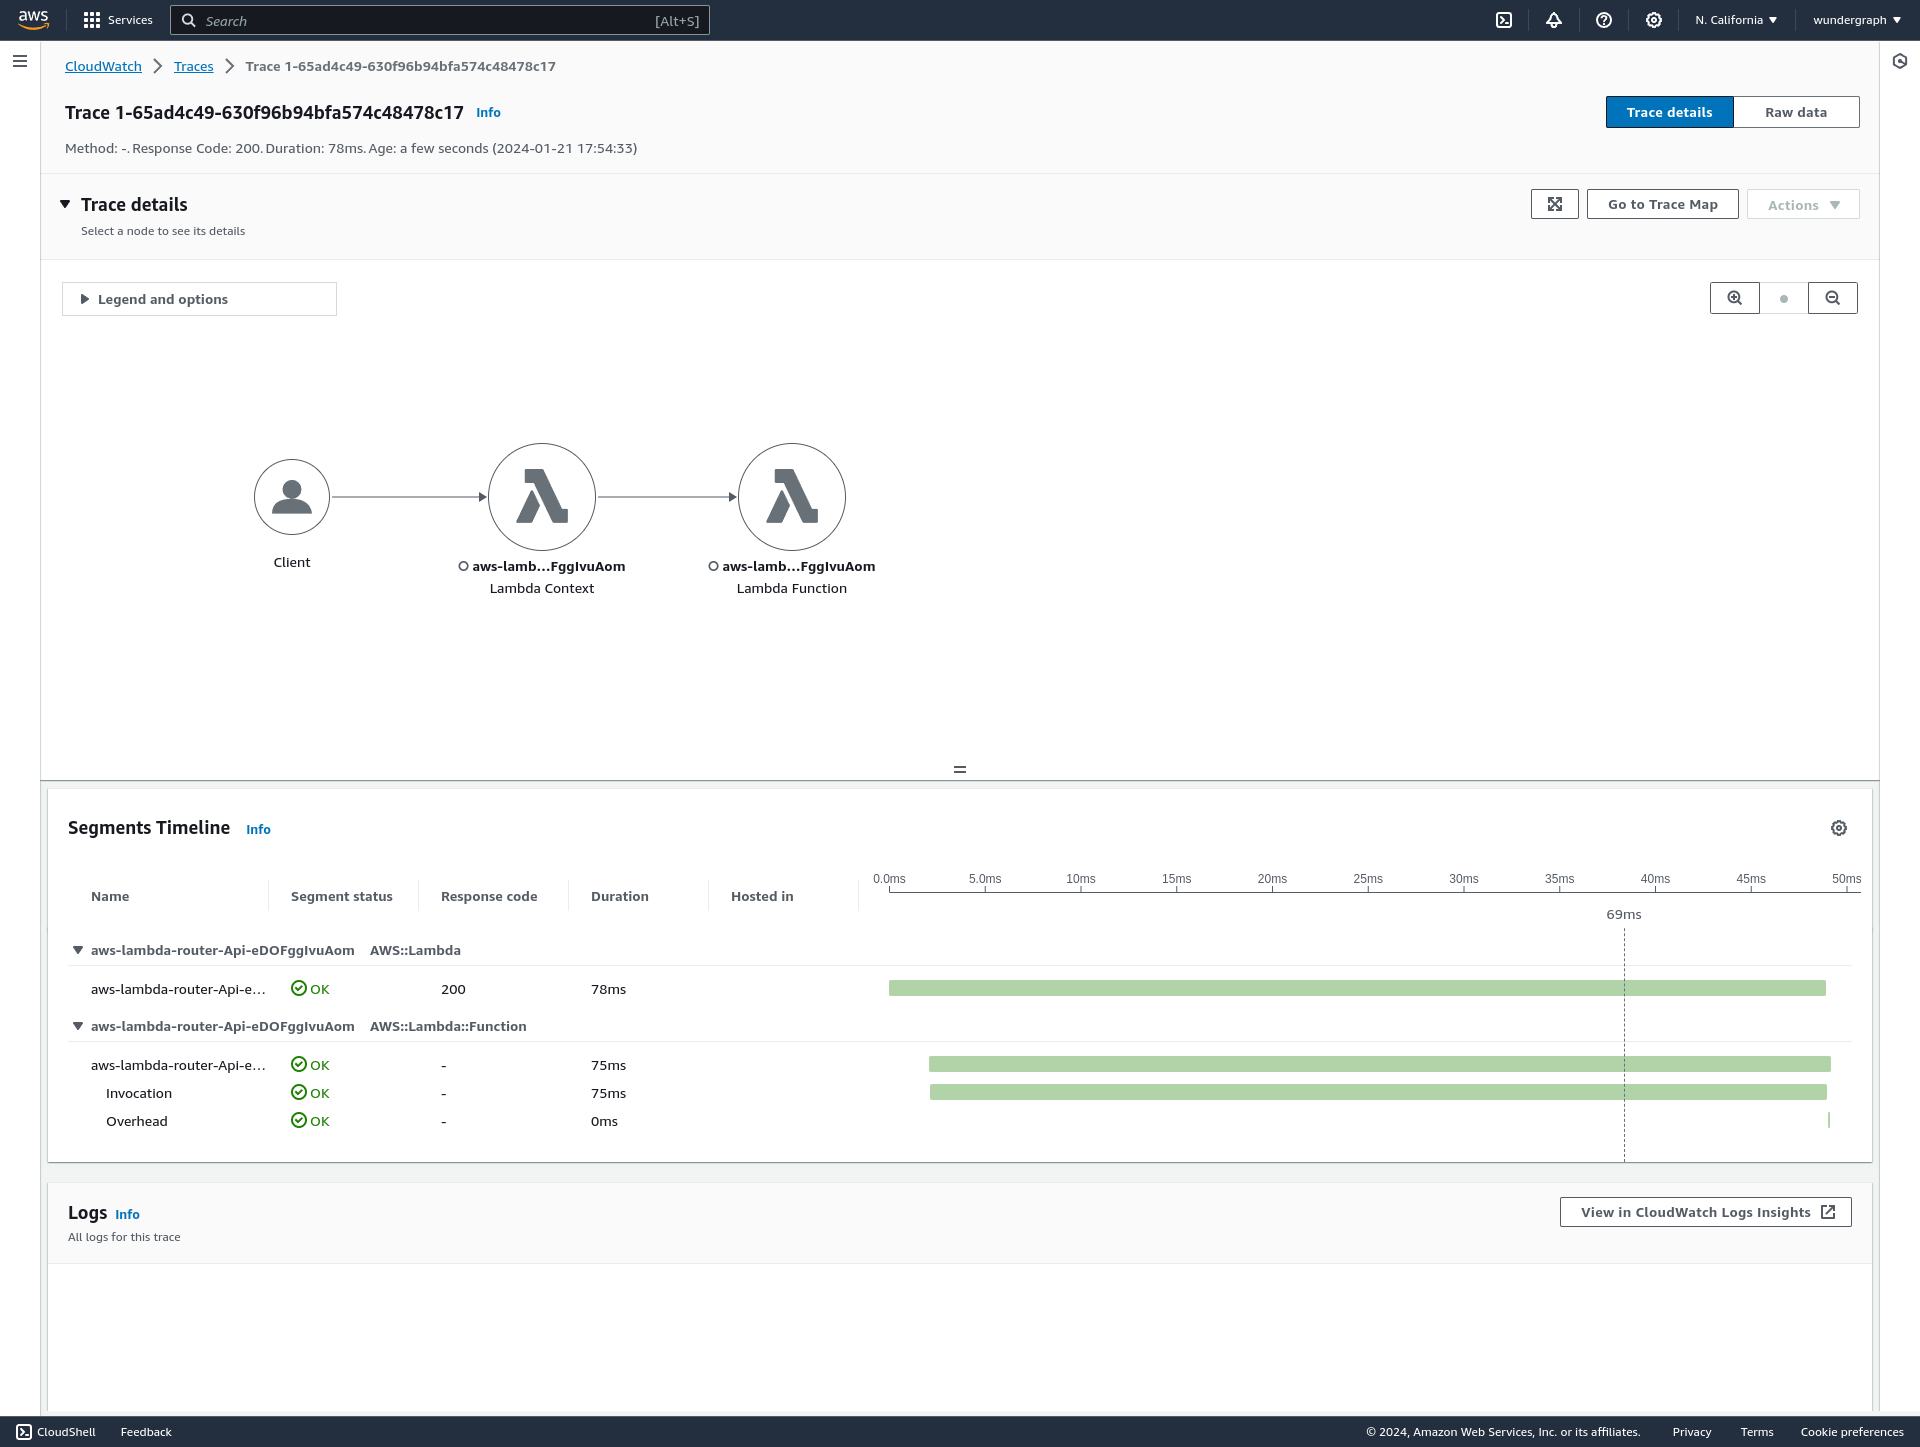
Task: Open CloudShell from the top navigation bar
Action: 1504,20
